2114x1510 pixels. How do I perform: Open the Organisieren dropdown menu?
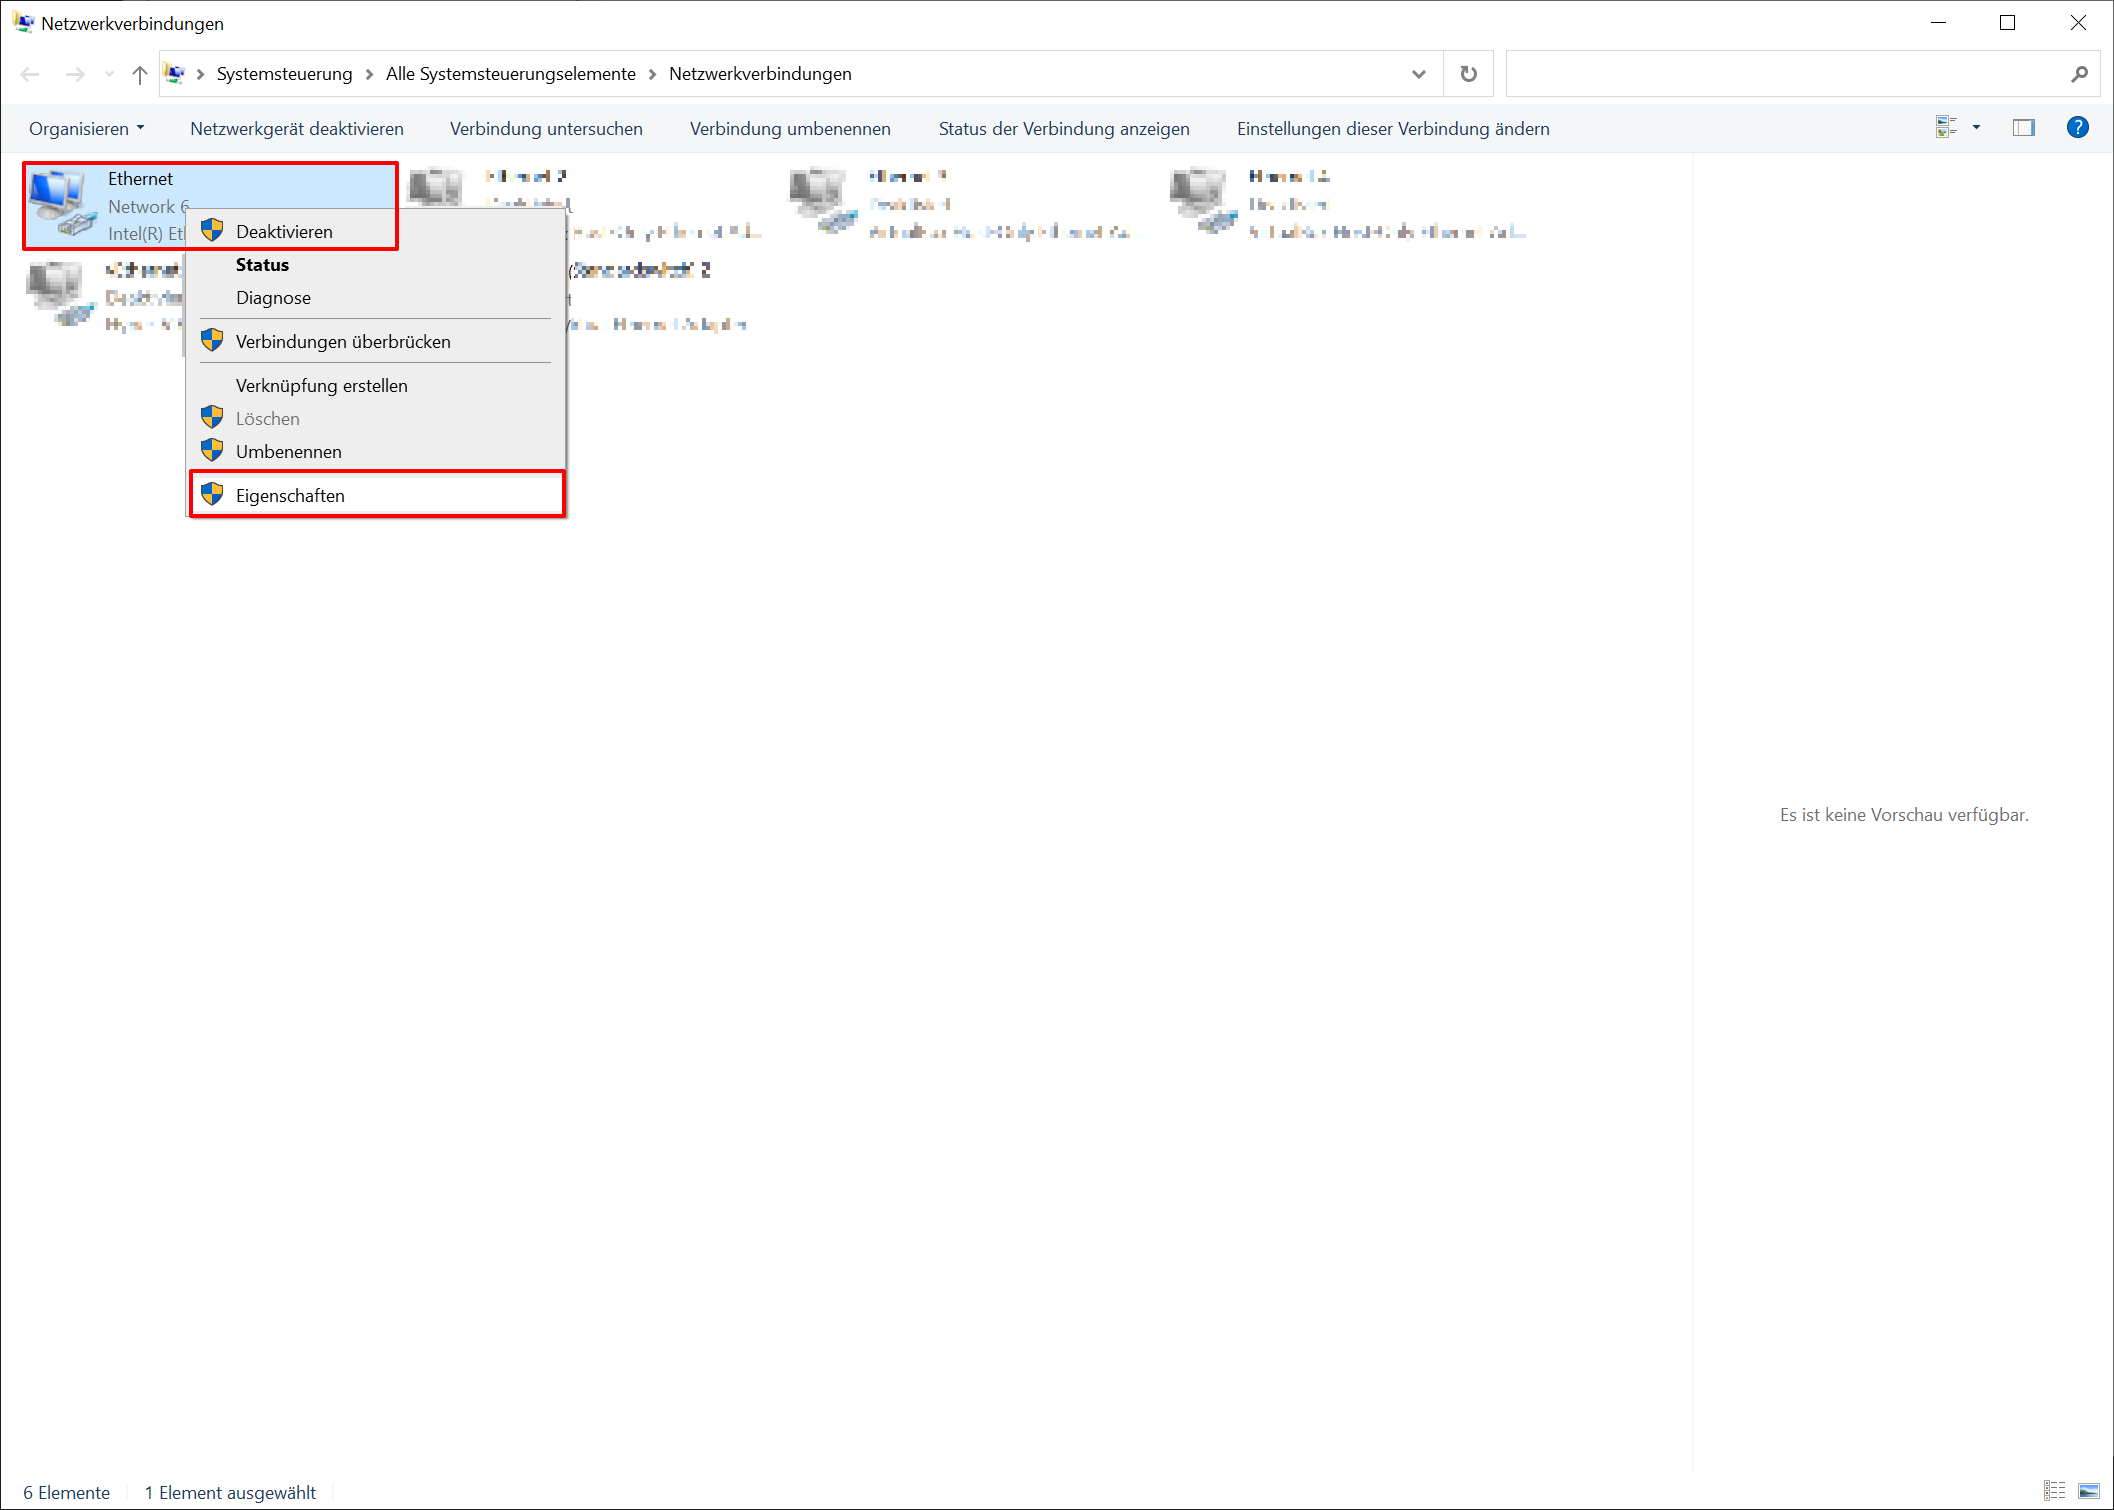86,129
